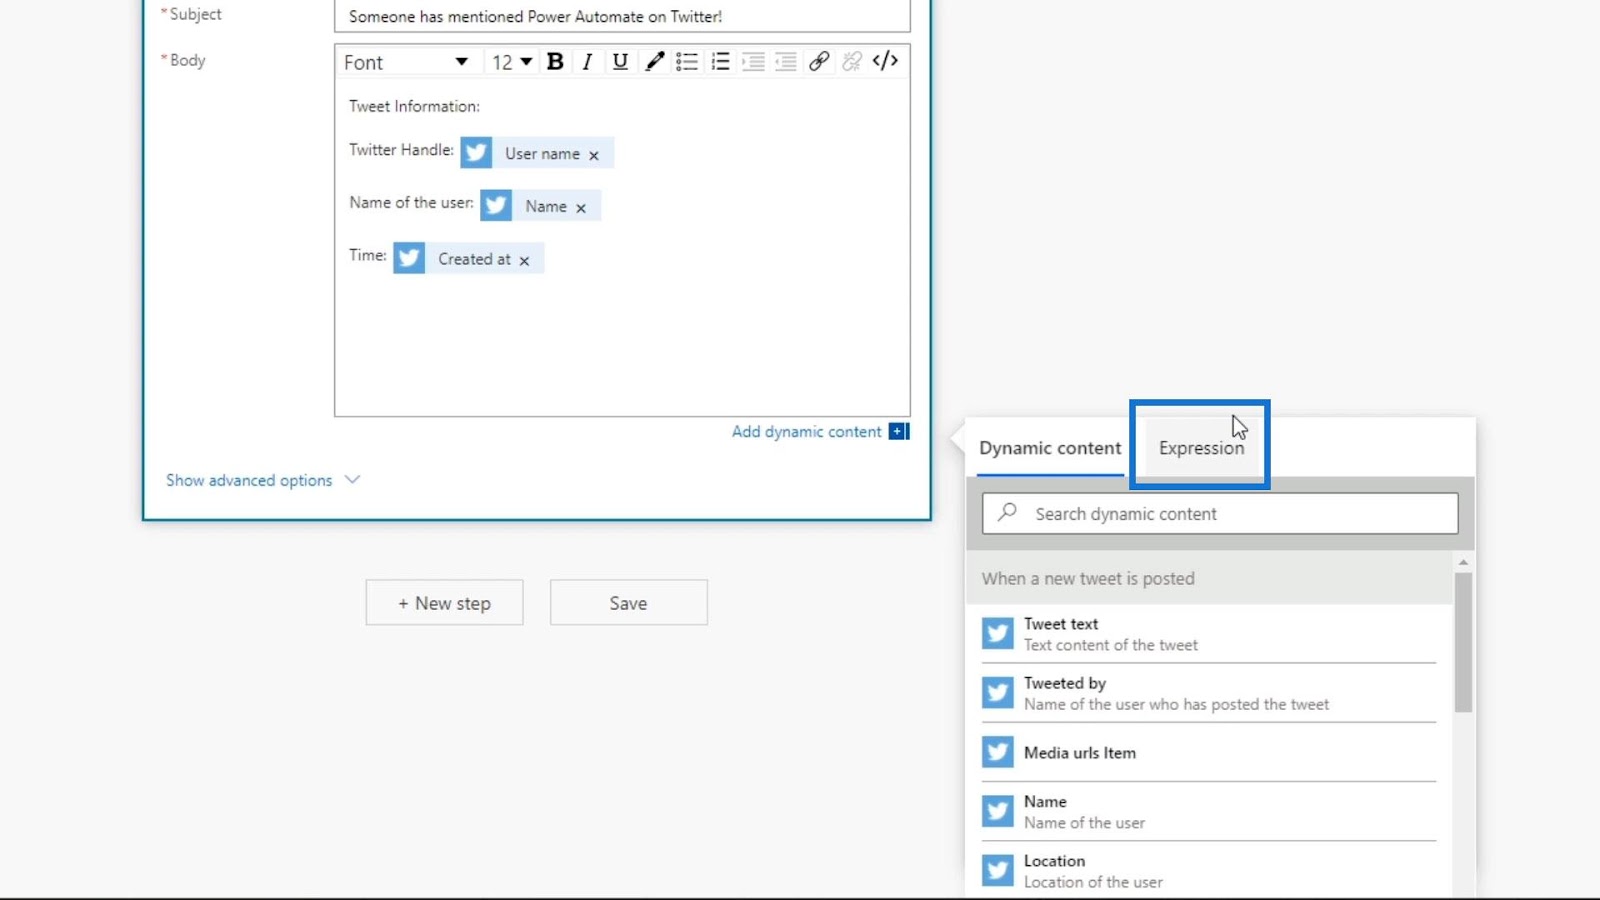Focus the Search dynamic content field

pyautogui.click(x=1220, y=514)
